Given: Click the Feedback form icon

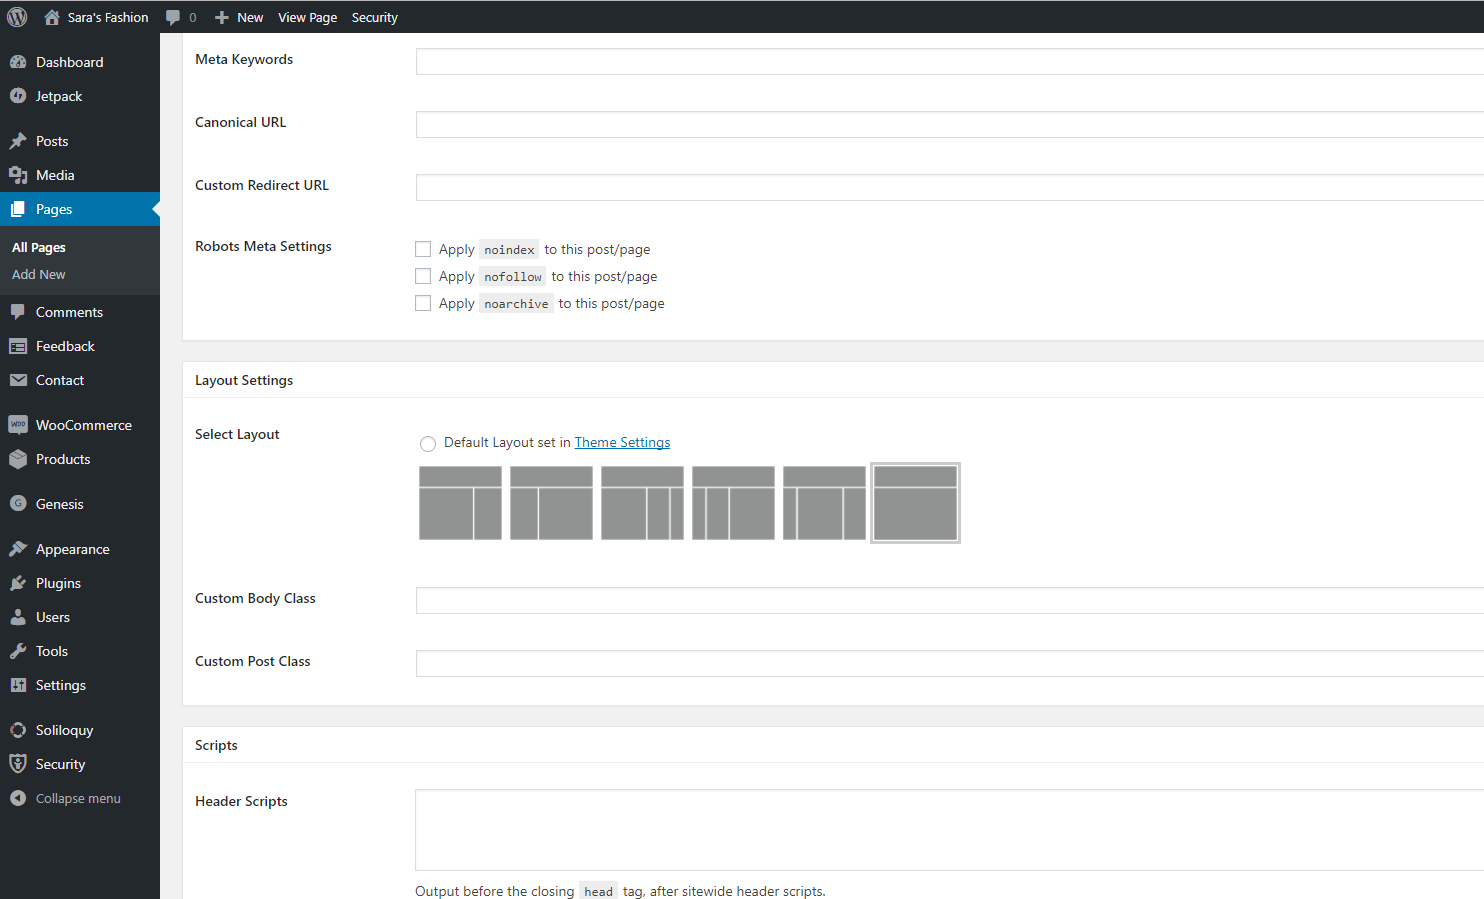Looking at the screenshot, I should tap(18, 346).
